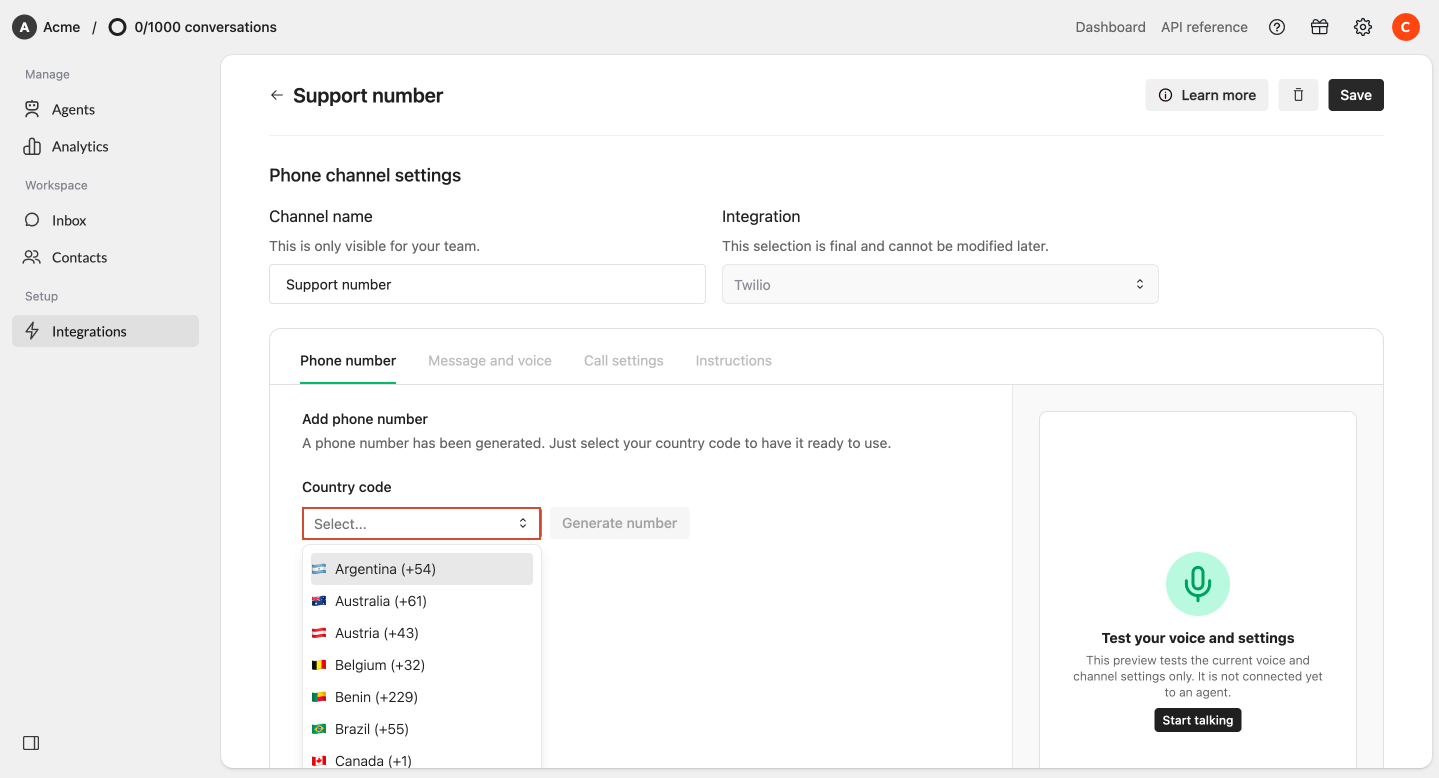Select Benin (+229) from the list
This screenshot has width=1439, height=778.
click(x=421, y=697)
